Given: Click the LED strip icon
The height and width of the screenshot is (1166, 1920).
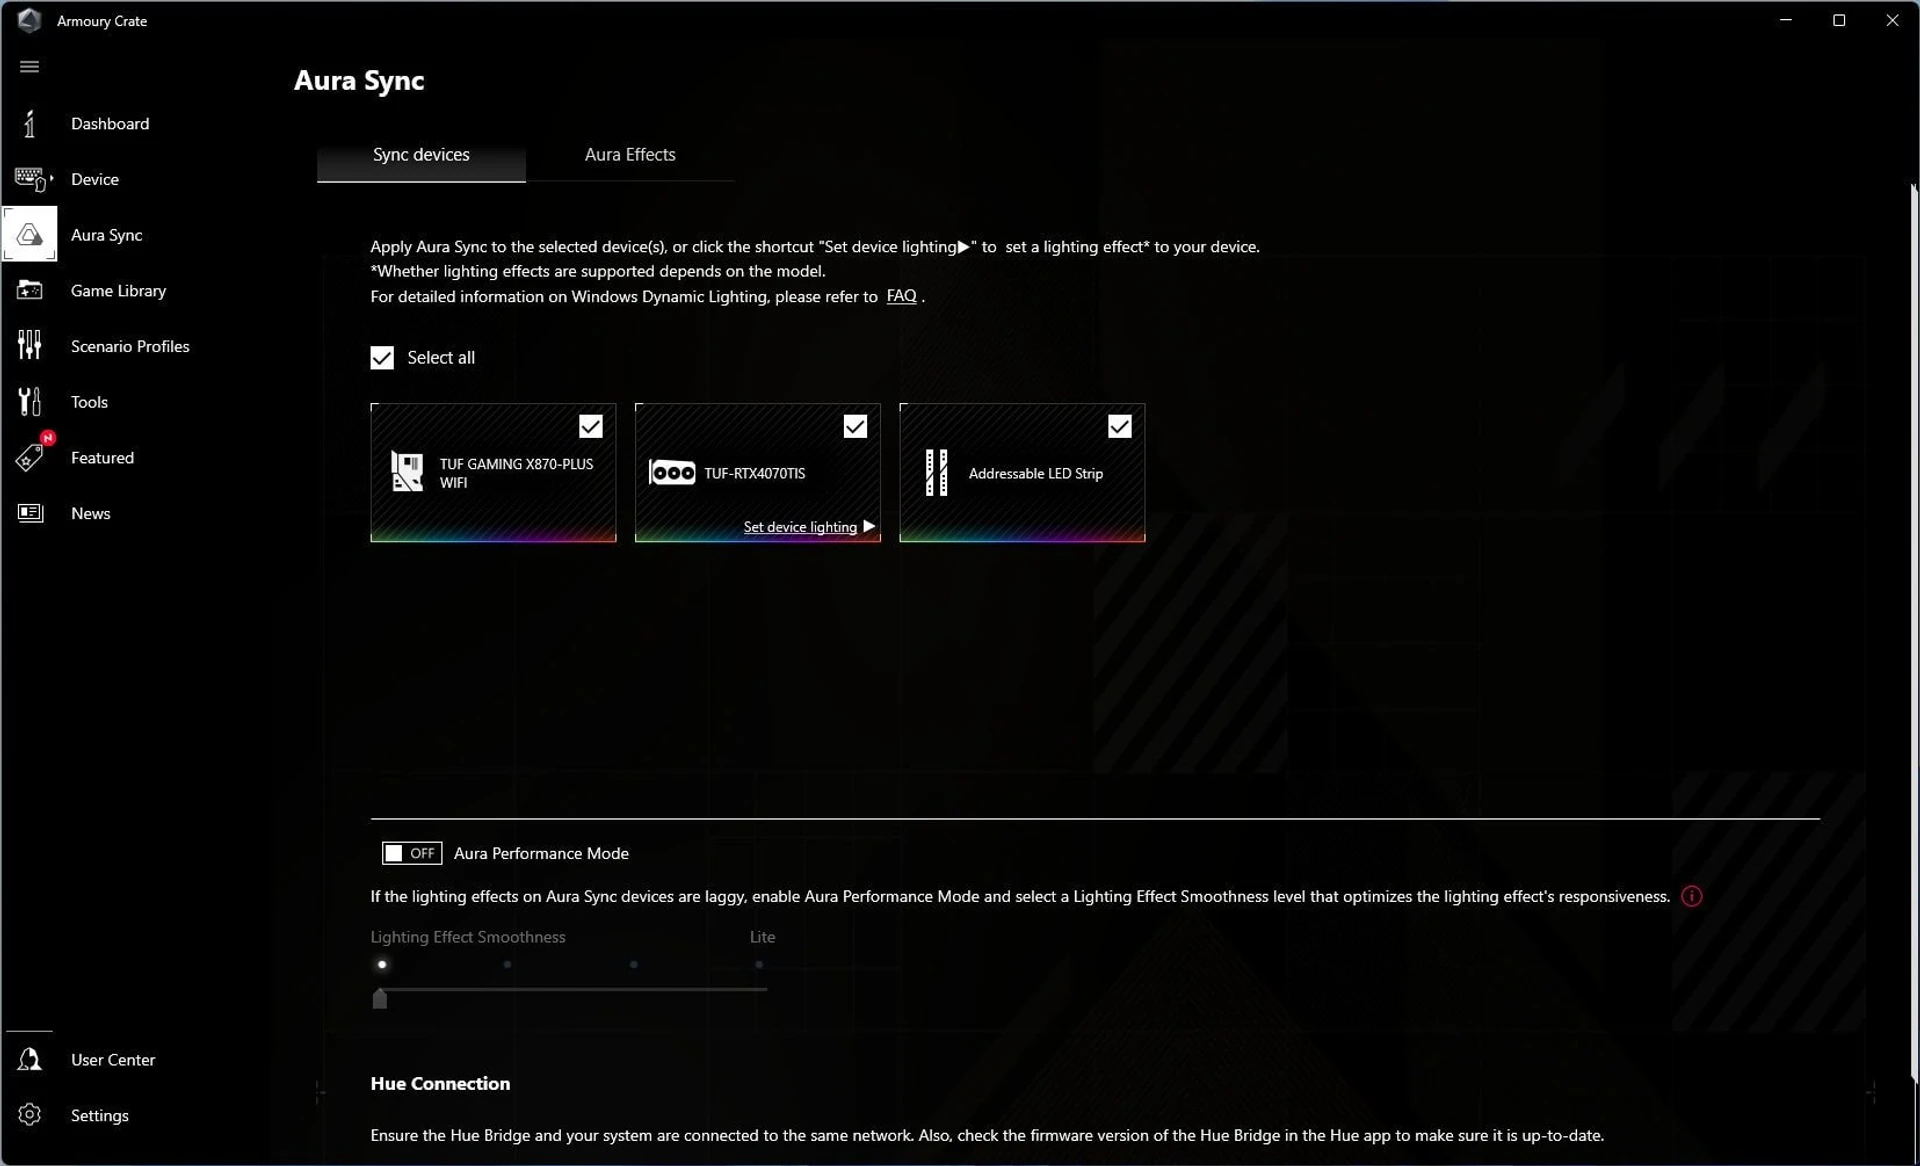Looking at the screenshot, I should [x=936, y=473].
